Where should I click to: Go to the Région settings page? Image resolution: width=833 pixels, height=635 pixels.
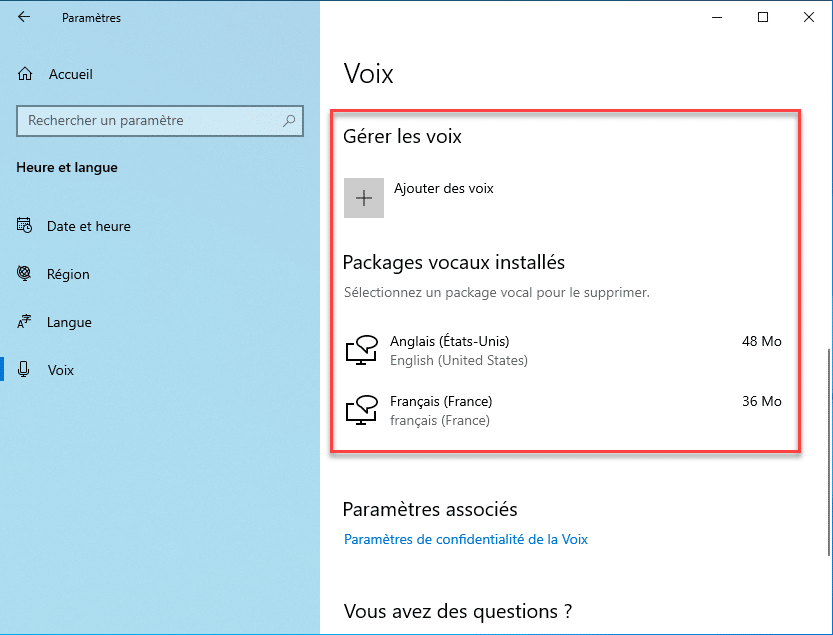68,274
